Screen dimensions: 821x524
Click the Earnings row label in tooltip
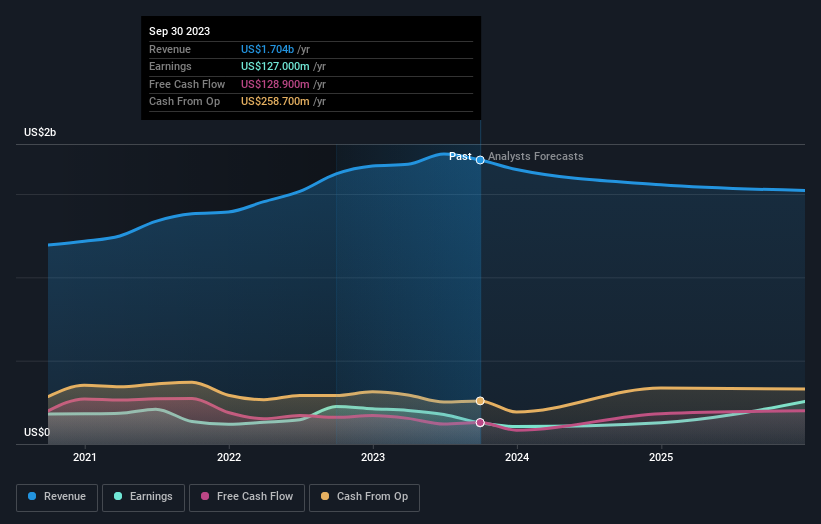170,66
